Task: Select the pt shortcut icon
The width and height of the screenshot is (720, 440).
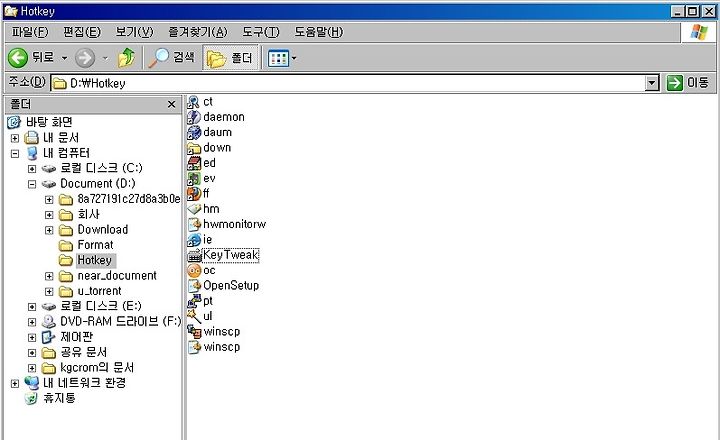Action: point(193,301)
